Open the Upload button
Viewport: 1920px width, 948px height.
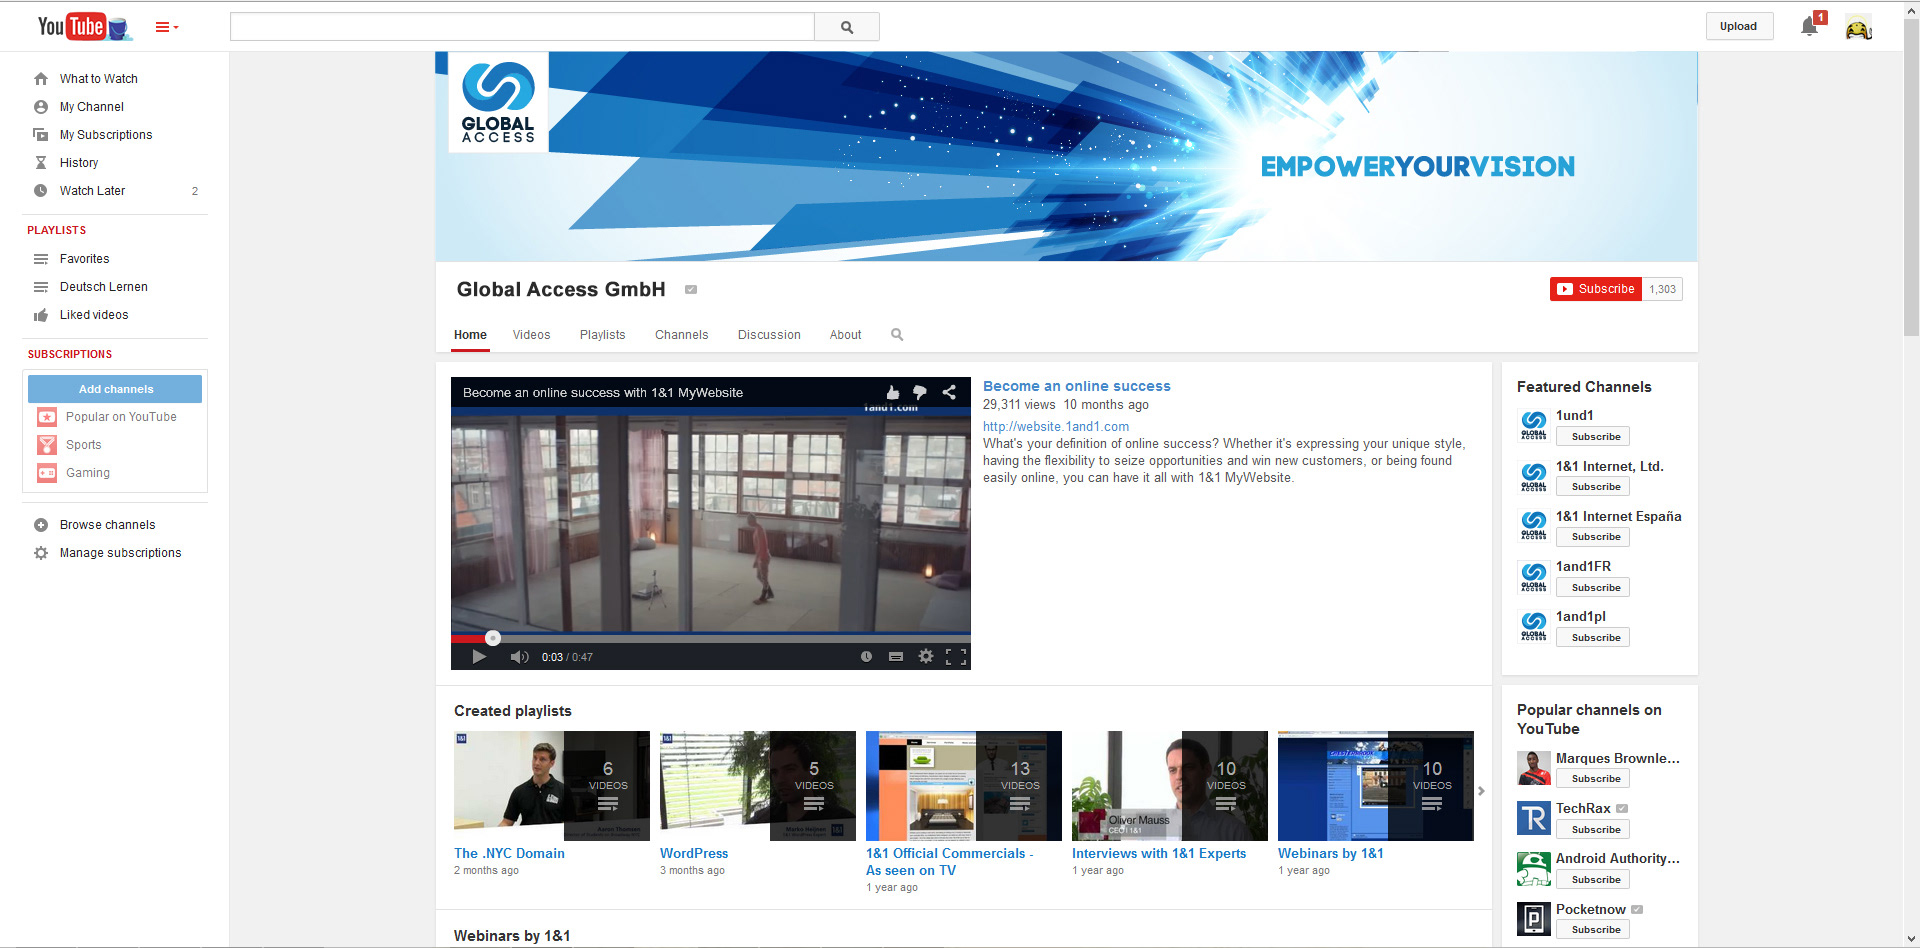(x=1738, y=27)
